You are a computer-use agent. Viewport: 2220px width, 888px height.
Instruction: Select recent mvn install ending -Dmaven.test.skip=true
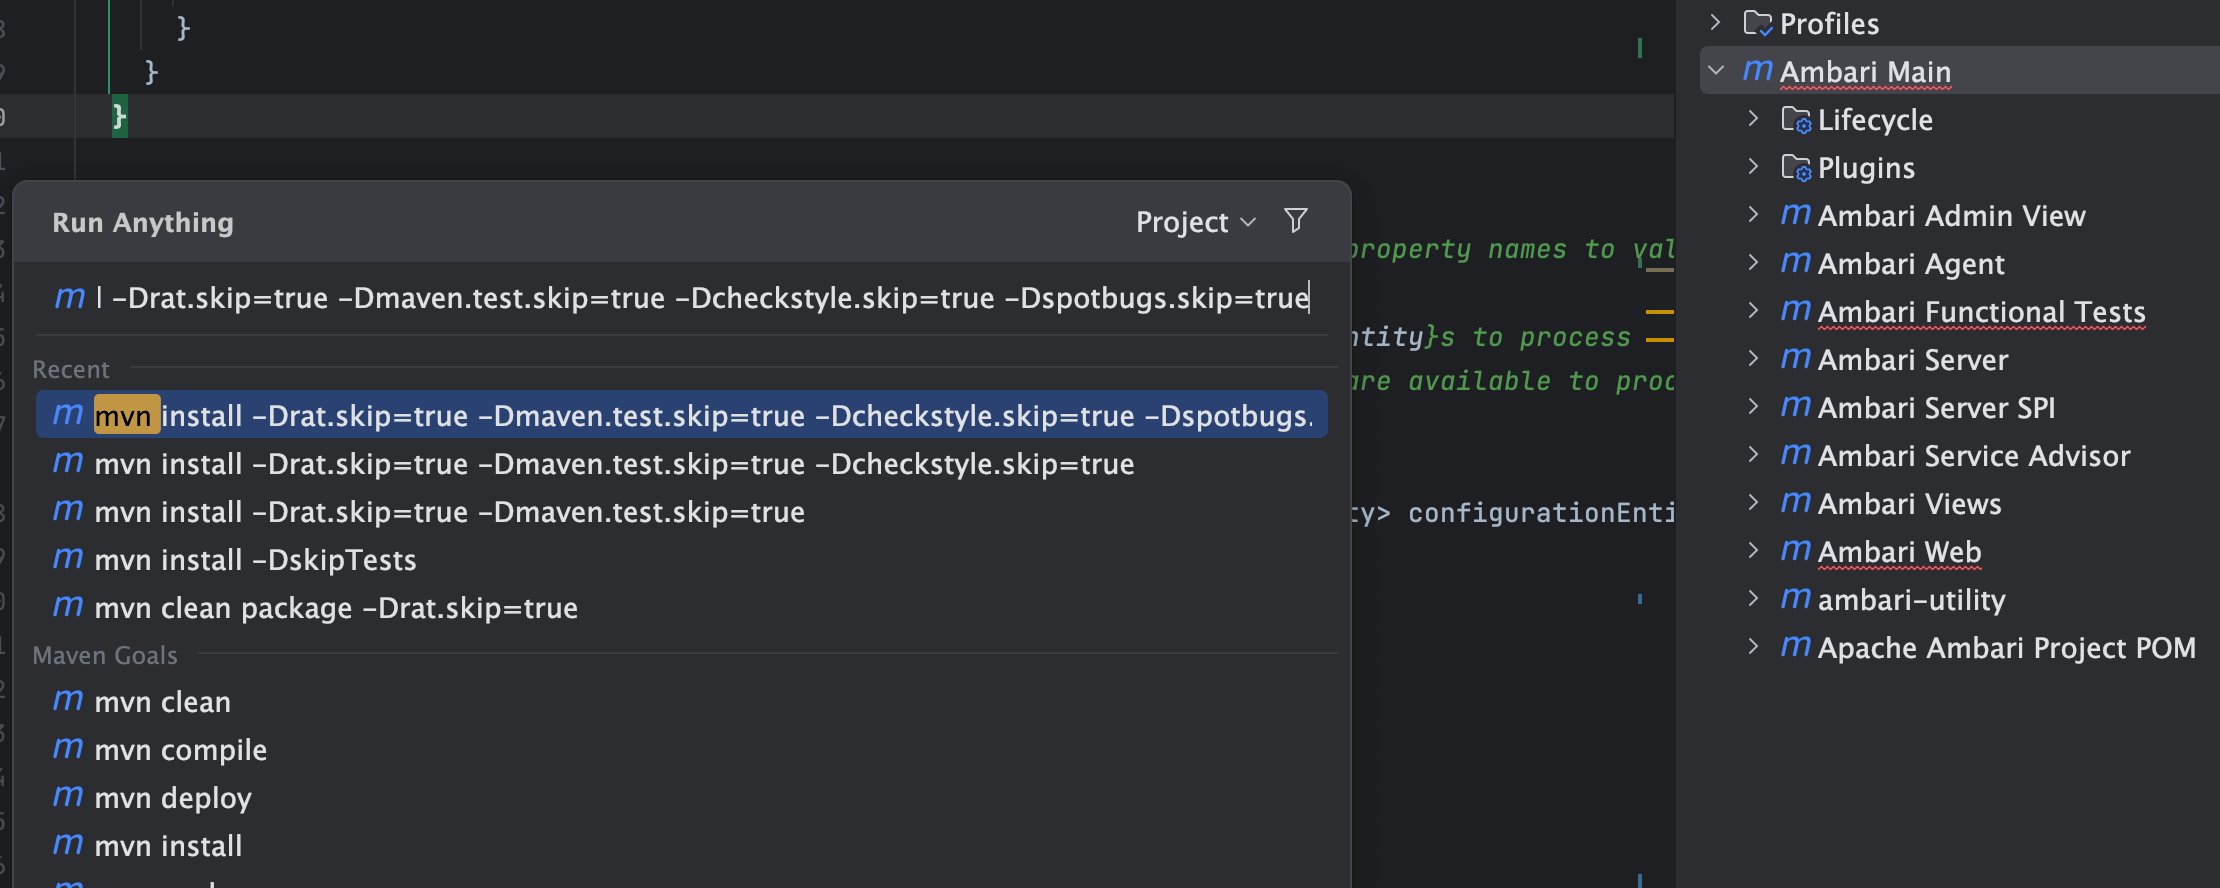pyautogui.click(x=682, y=511)
